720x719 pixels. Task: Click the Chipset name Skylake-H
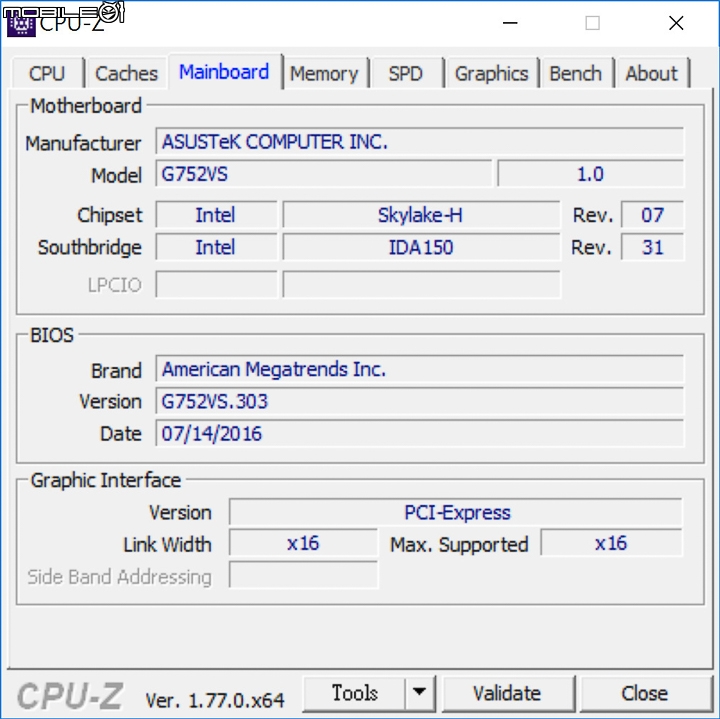[421, 215]
